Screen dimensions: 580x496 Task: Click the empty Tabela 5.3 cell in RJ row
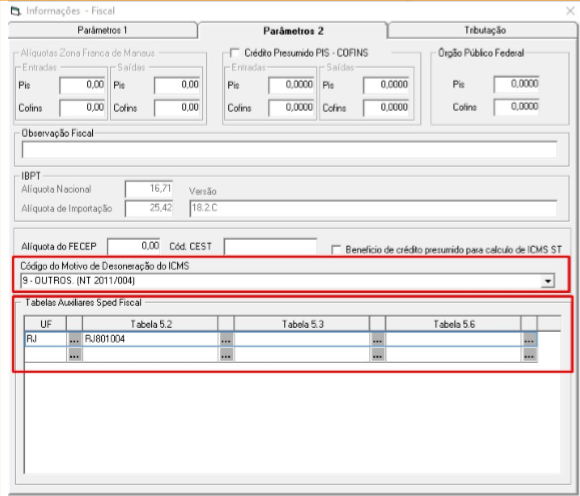[x=302, y=339]
